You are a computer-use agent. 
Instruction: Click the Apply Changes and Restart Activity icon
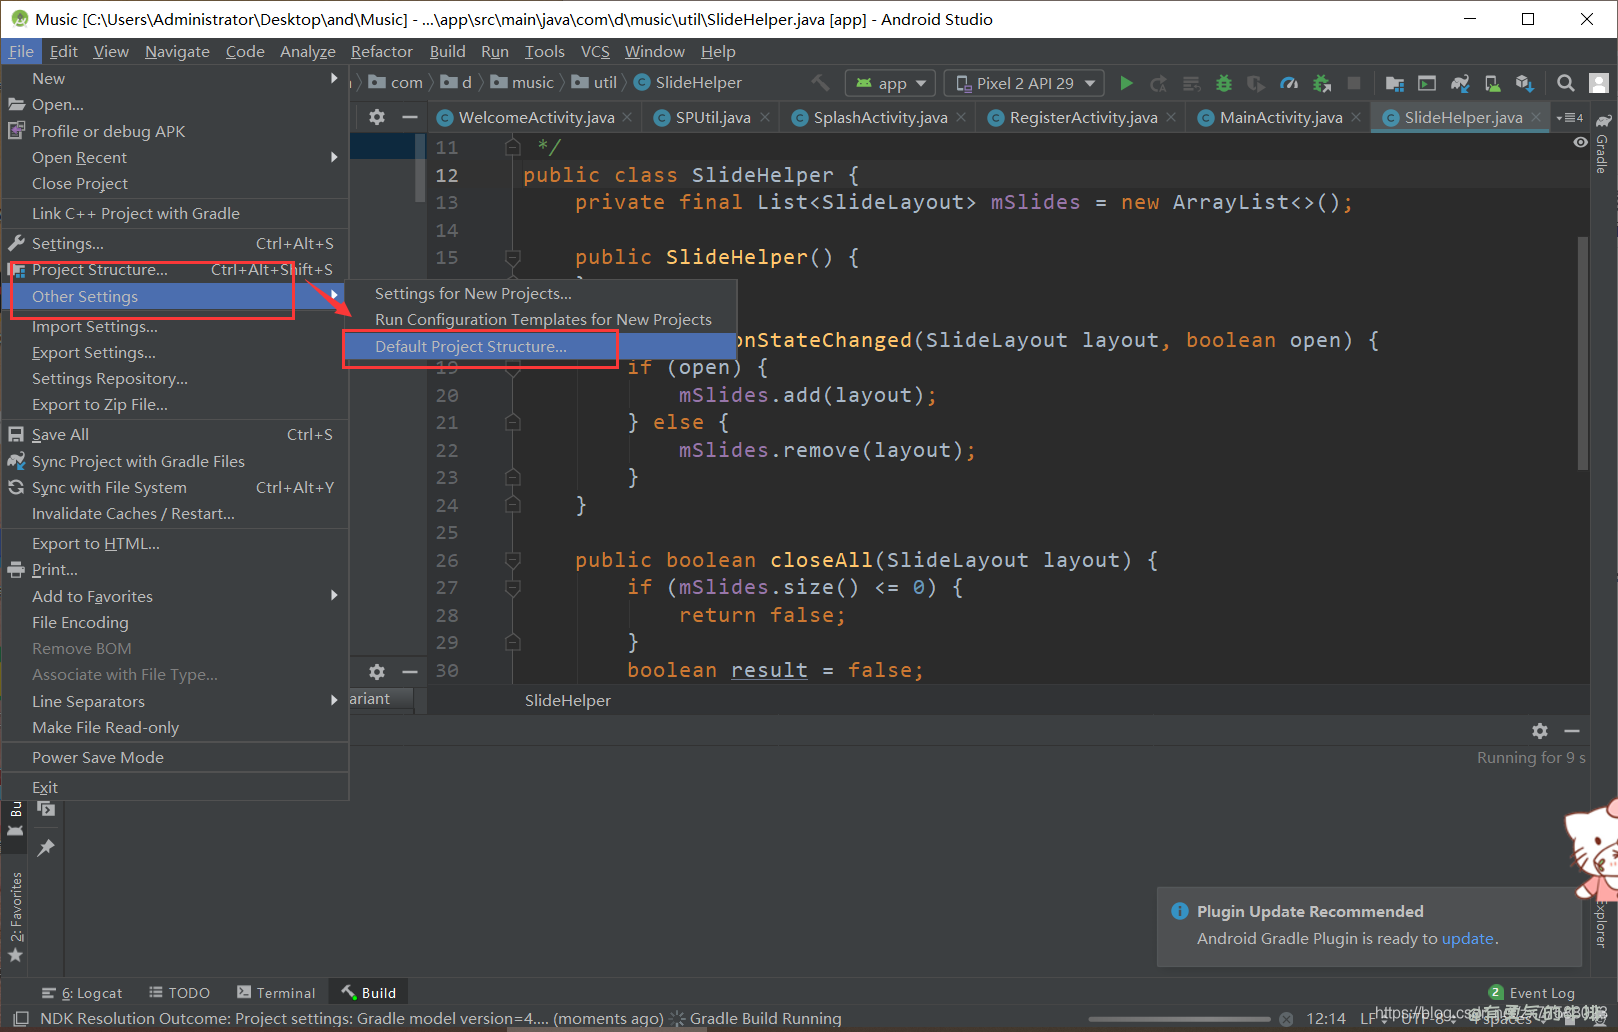click(1158, 83)
